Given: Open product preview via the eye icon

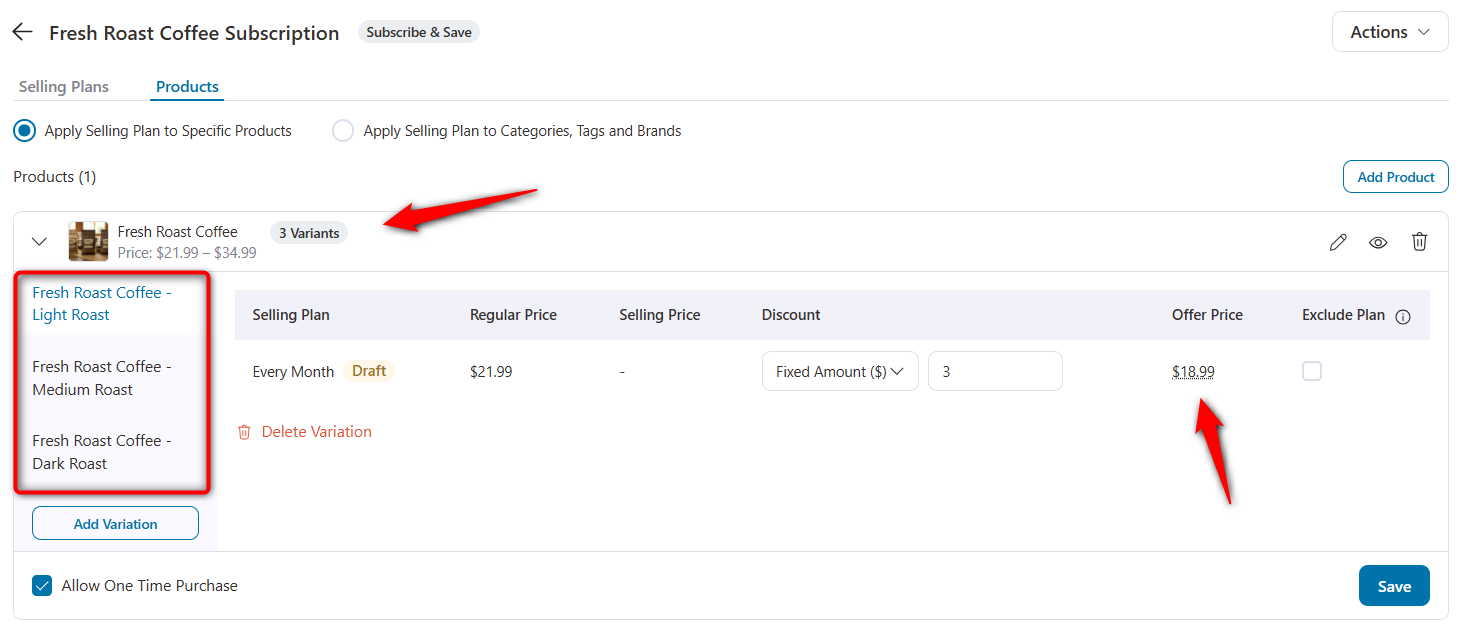Looking at the screenshot, I should [1378, 241].
